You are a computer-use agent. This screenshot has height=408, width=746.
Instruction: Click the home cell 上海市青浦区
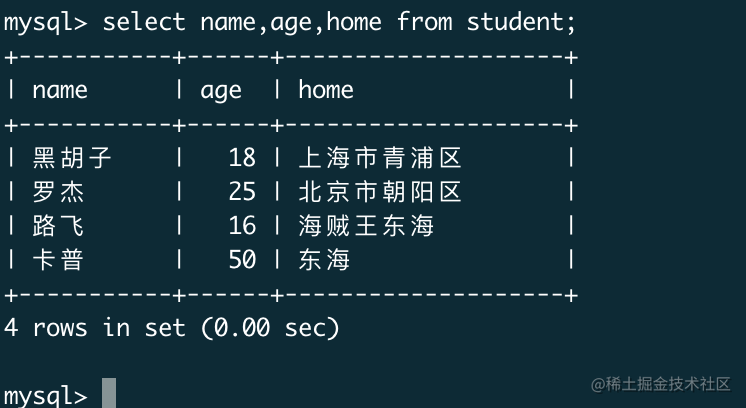380,158
